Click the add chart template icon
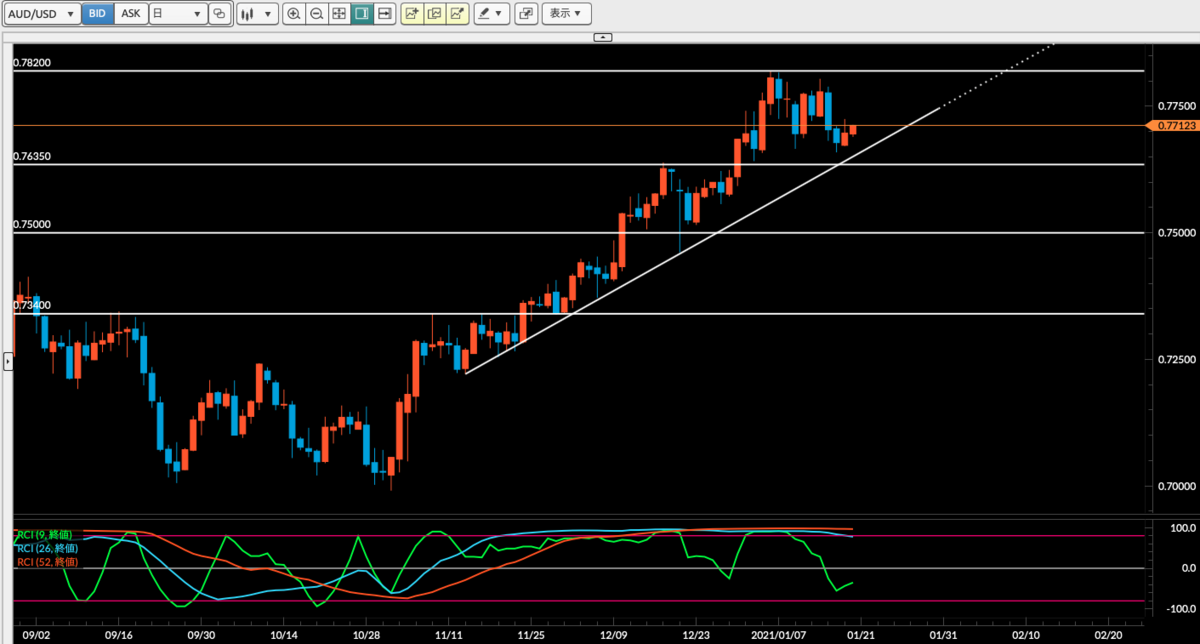The image size is (1200, 644). (411, 14)
